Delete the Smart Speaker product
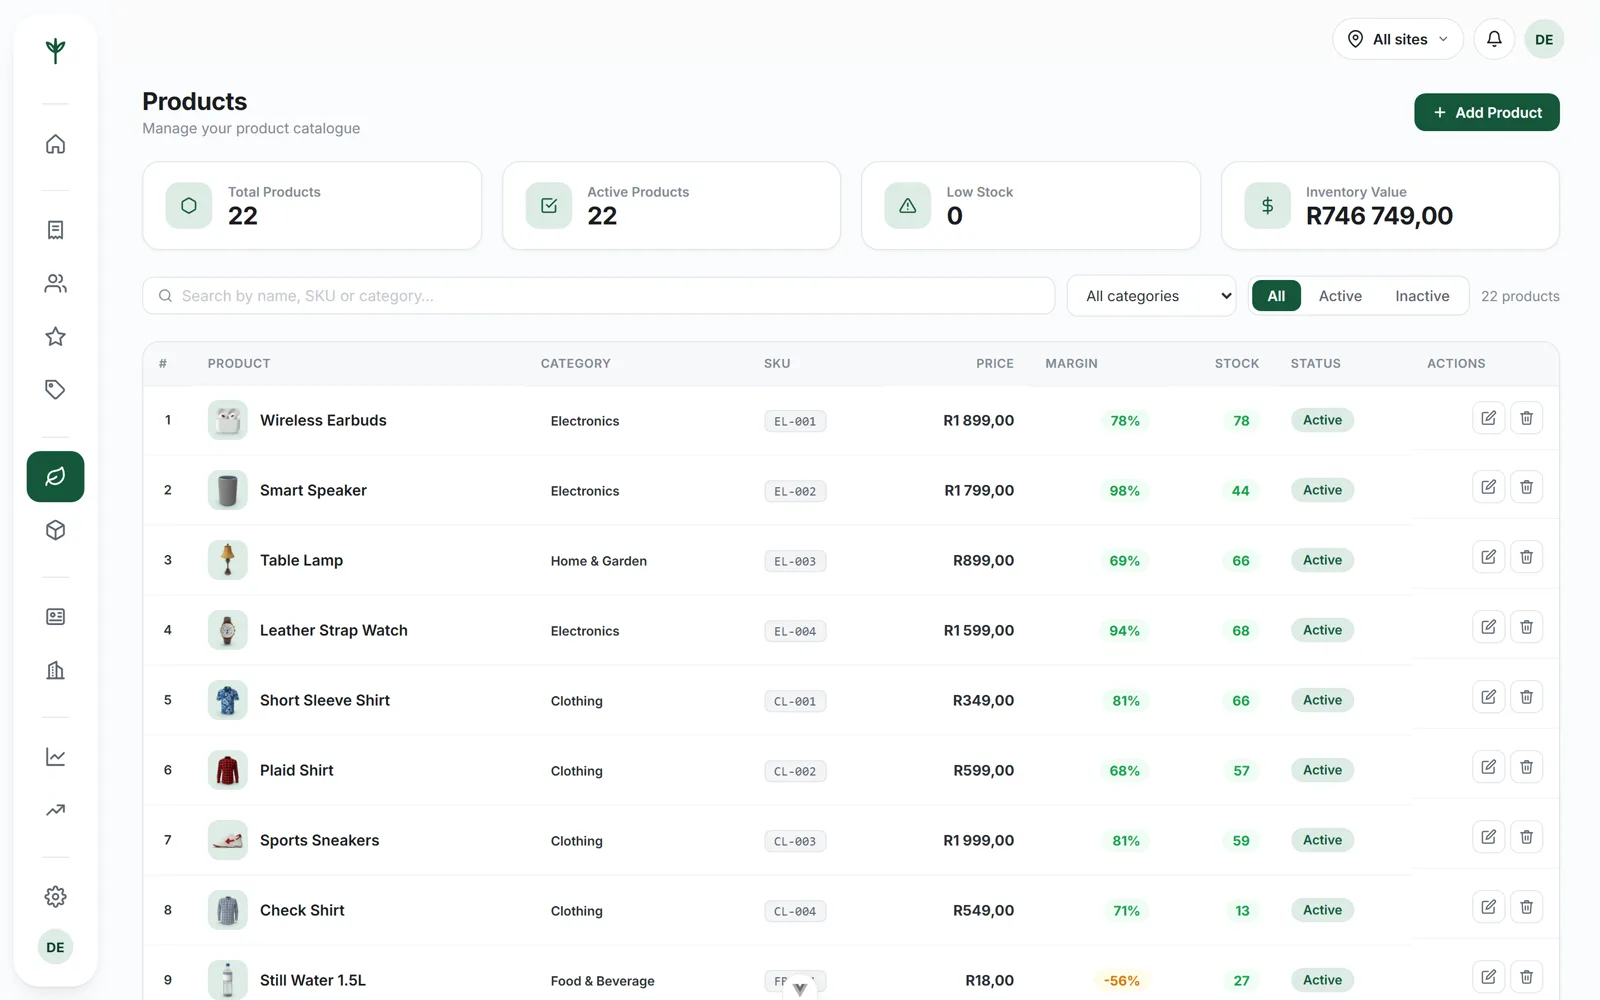Screen dimensions: 1600x1000 pos(1526,487)
